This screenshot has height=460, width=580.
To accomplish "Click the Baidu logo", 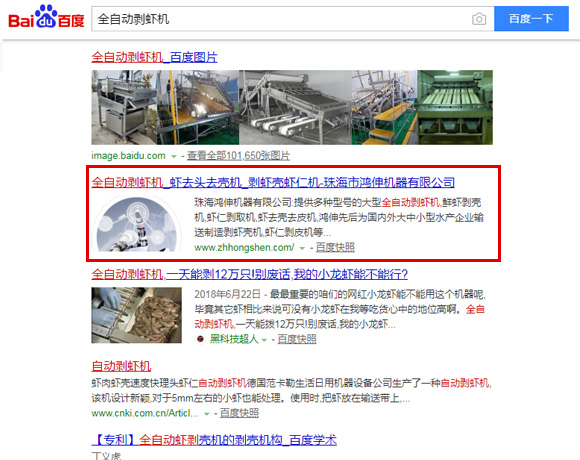I will [x=46, y=17].
